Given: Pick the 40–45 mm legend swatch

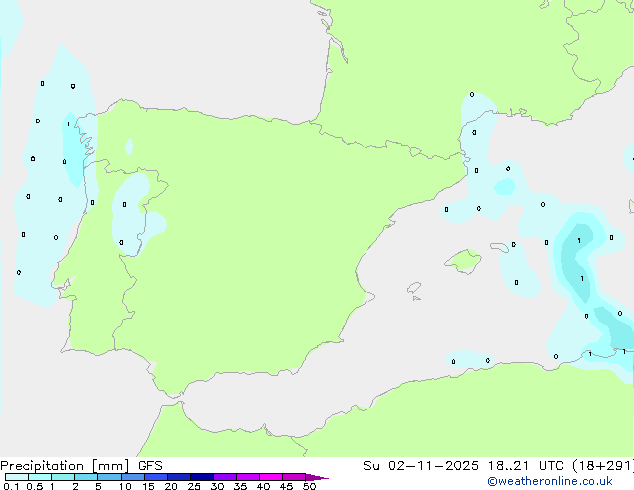Looking at the screenshot, I should pyautogui.click(x=271, y=477).
